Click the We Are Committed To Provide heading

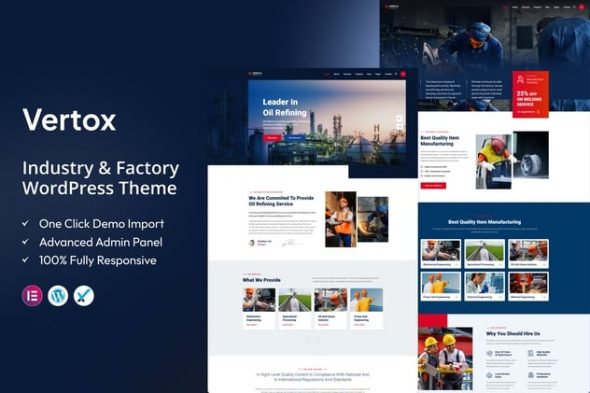[281, 201]
